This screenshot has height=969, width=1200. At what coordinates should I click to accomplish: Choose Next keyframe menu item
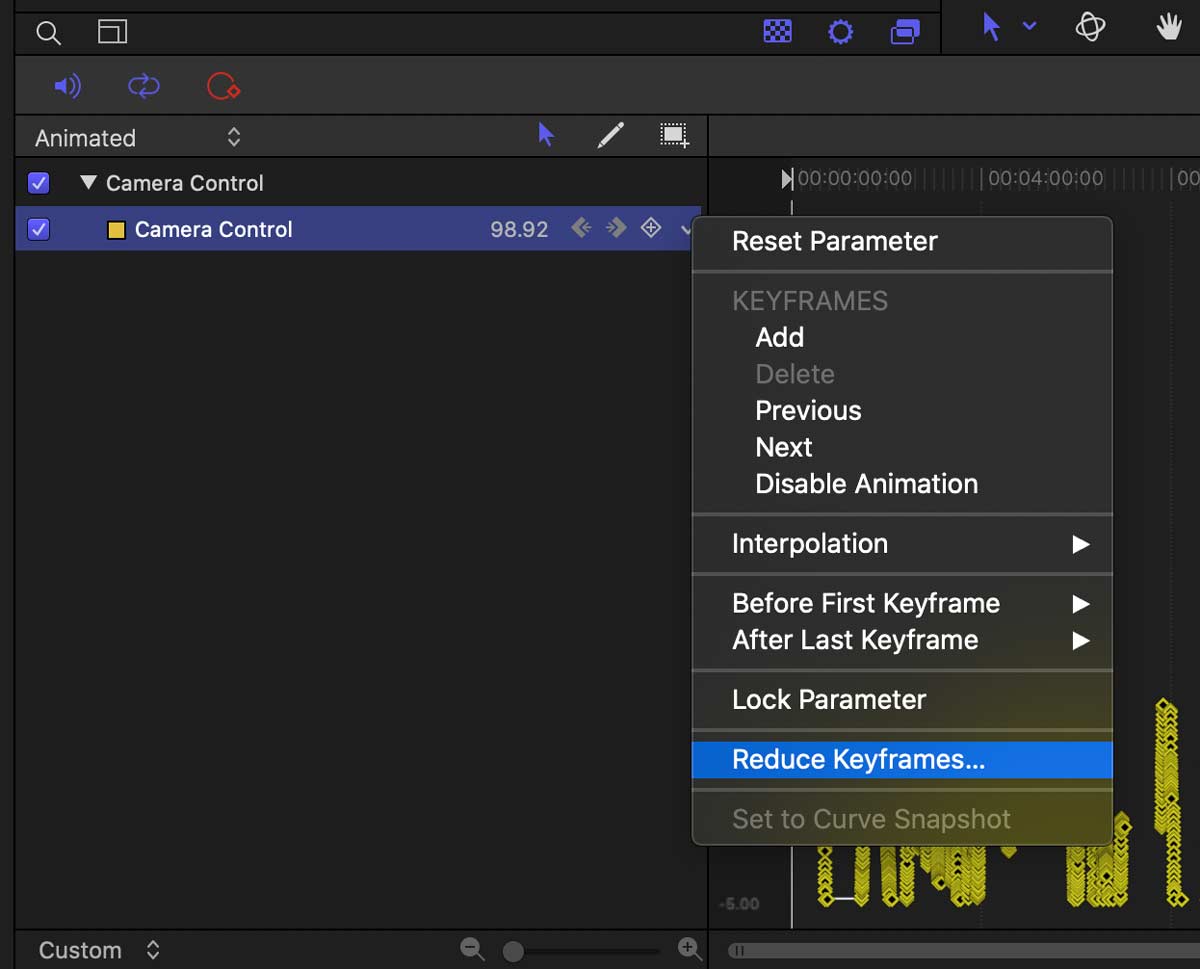tap(902, 447)
